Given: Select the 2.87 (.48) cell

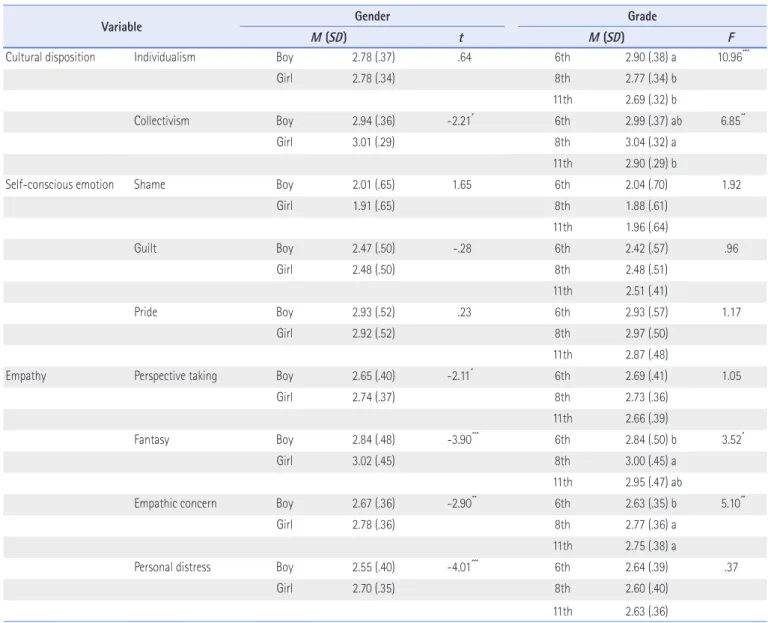Looking at the screenshot, I should click(647, 355).
